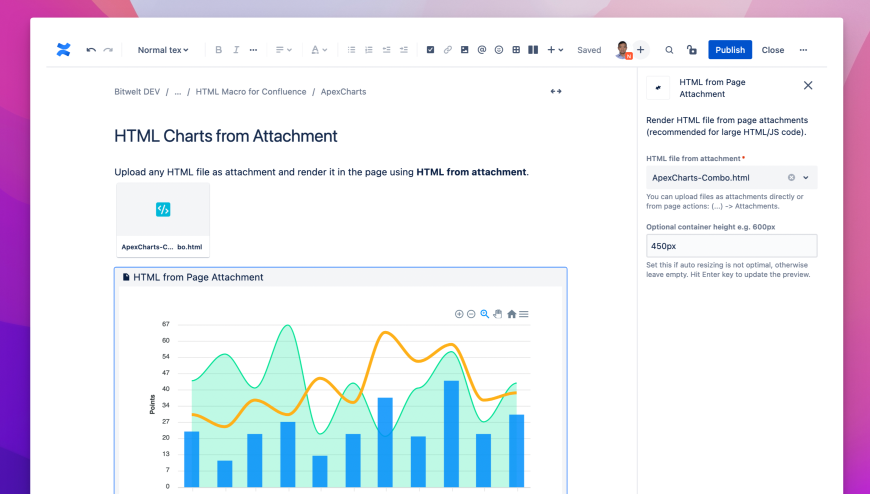Close the editor
The width and height of the screenshot is (870, 494).
pos(772,50)
